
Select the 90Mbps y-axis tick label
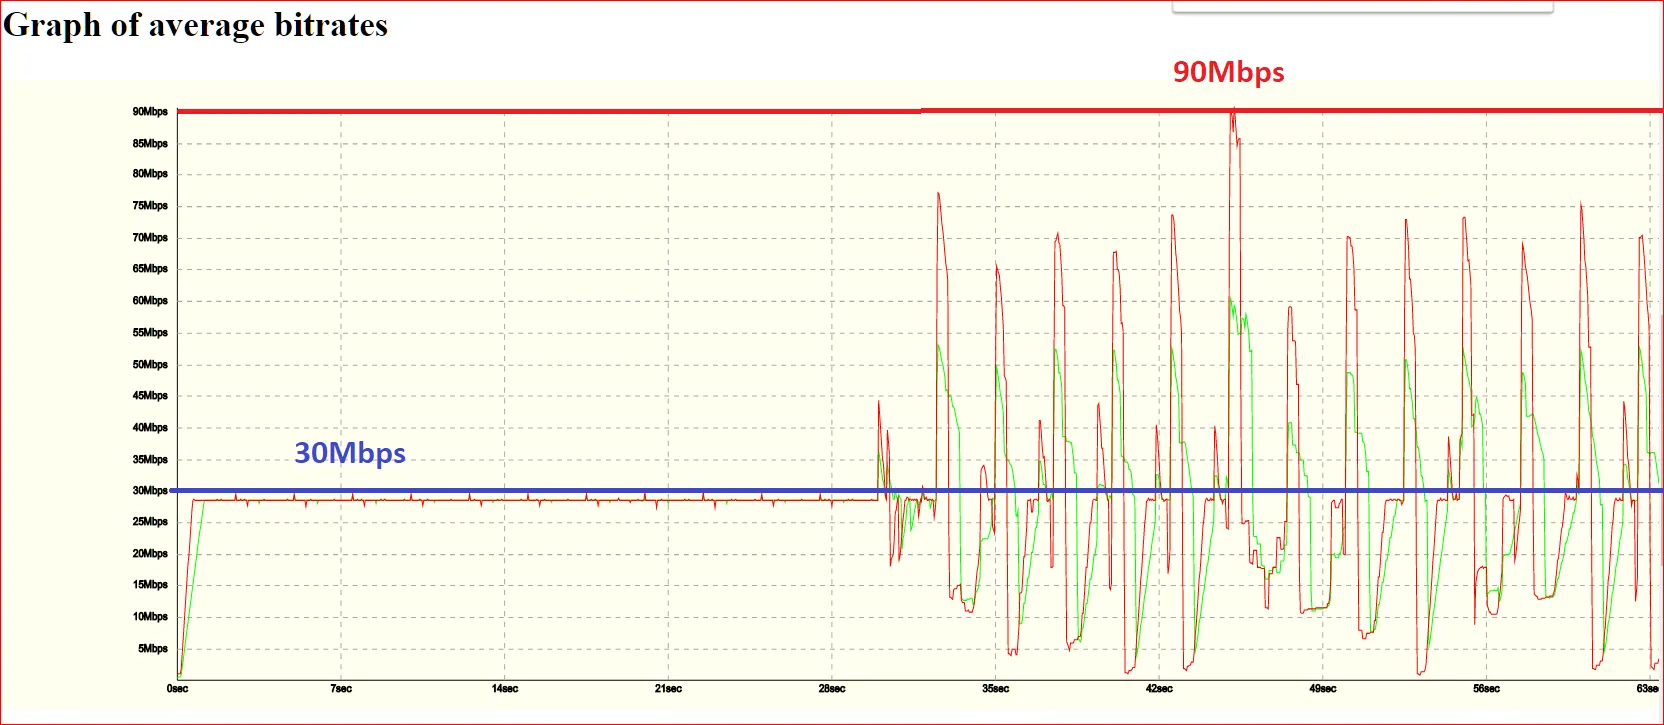tap(150, 112)
